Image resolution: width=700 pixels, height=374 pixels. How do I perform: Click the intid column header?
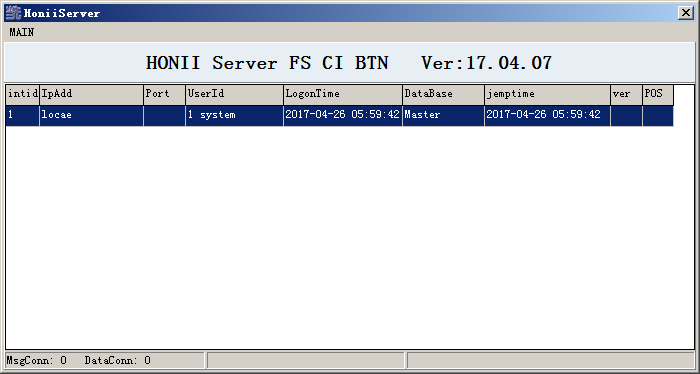pos(23,95)
